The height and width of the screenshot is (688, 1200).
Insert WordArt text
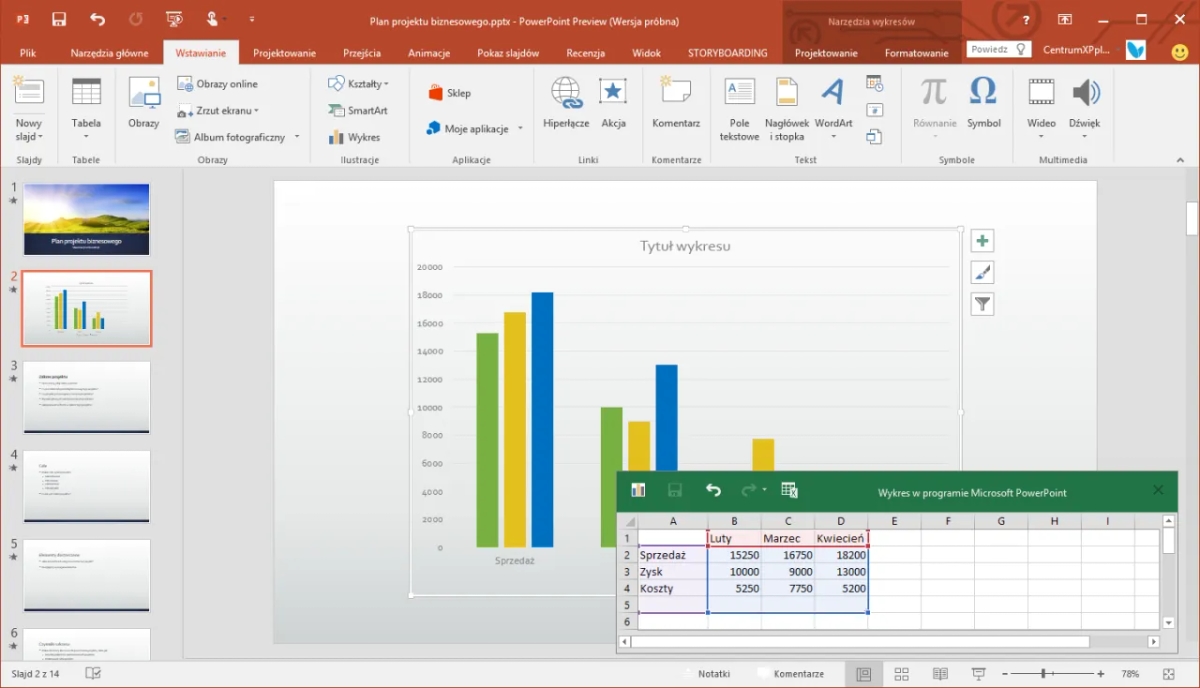[833, 105]
